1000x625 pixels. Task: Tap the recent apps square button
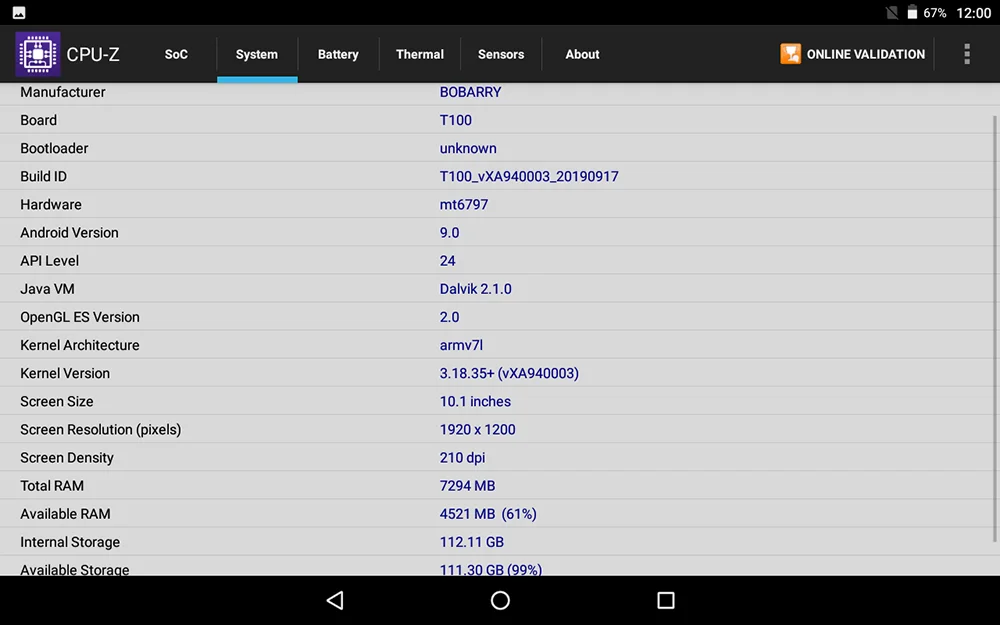click(x=665, y=600)
